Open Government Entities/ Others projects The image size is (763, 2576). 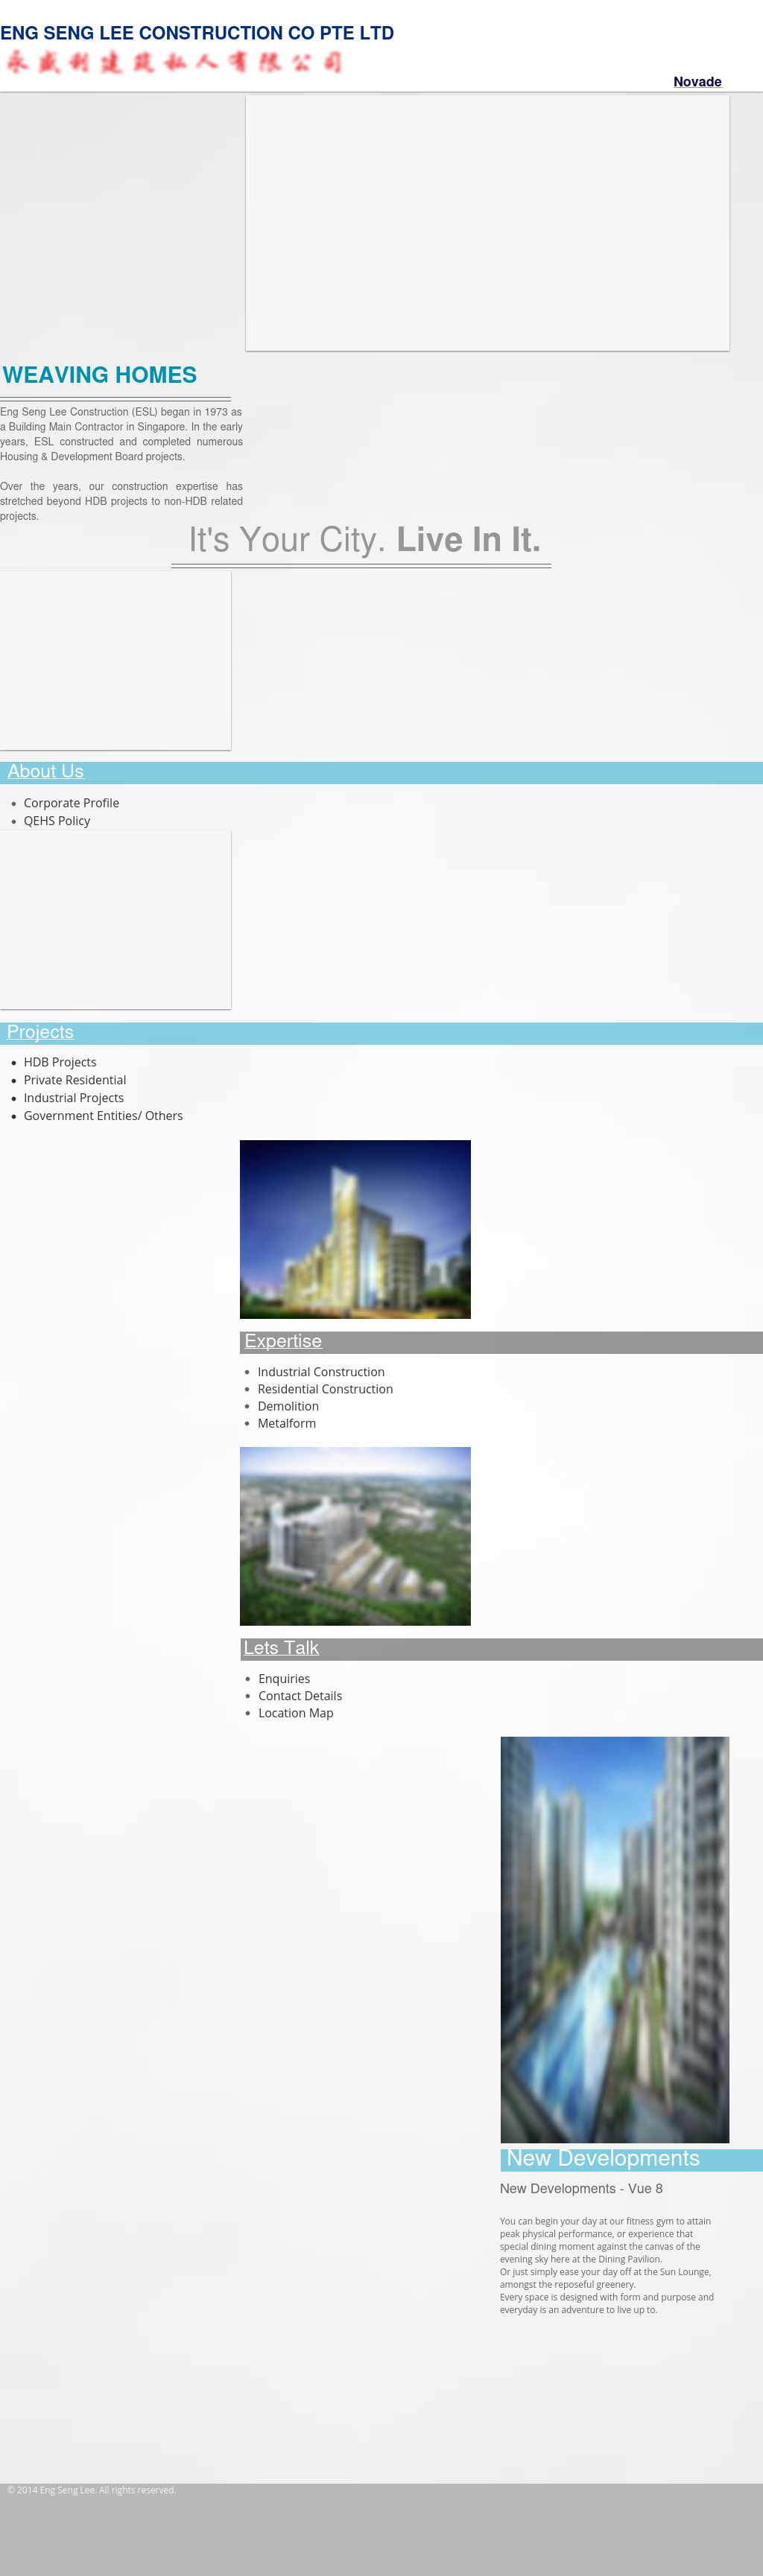(x=103, y=1116)
